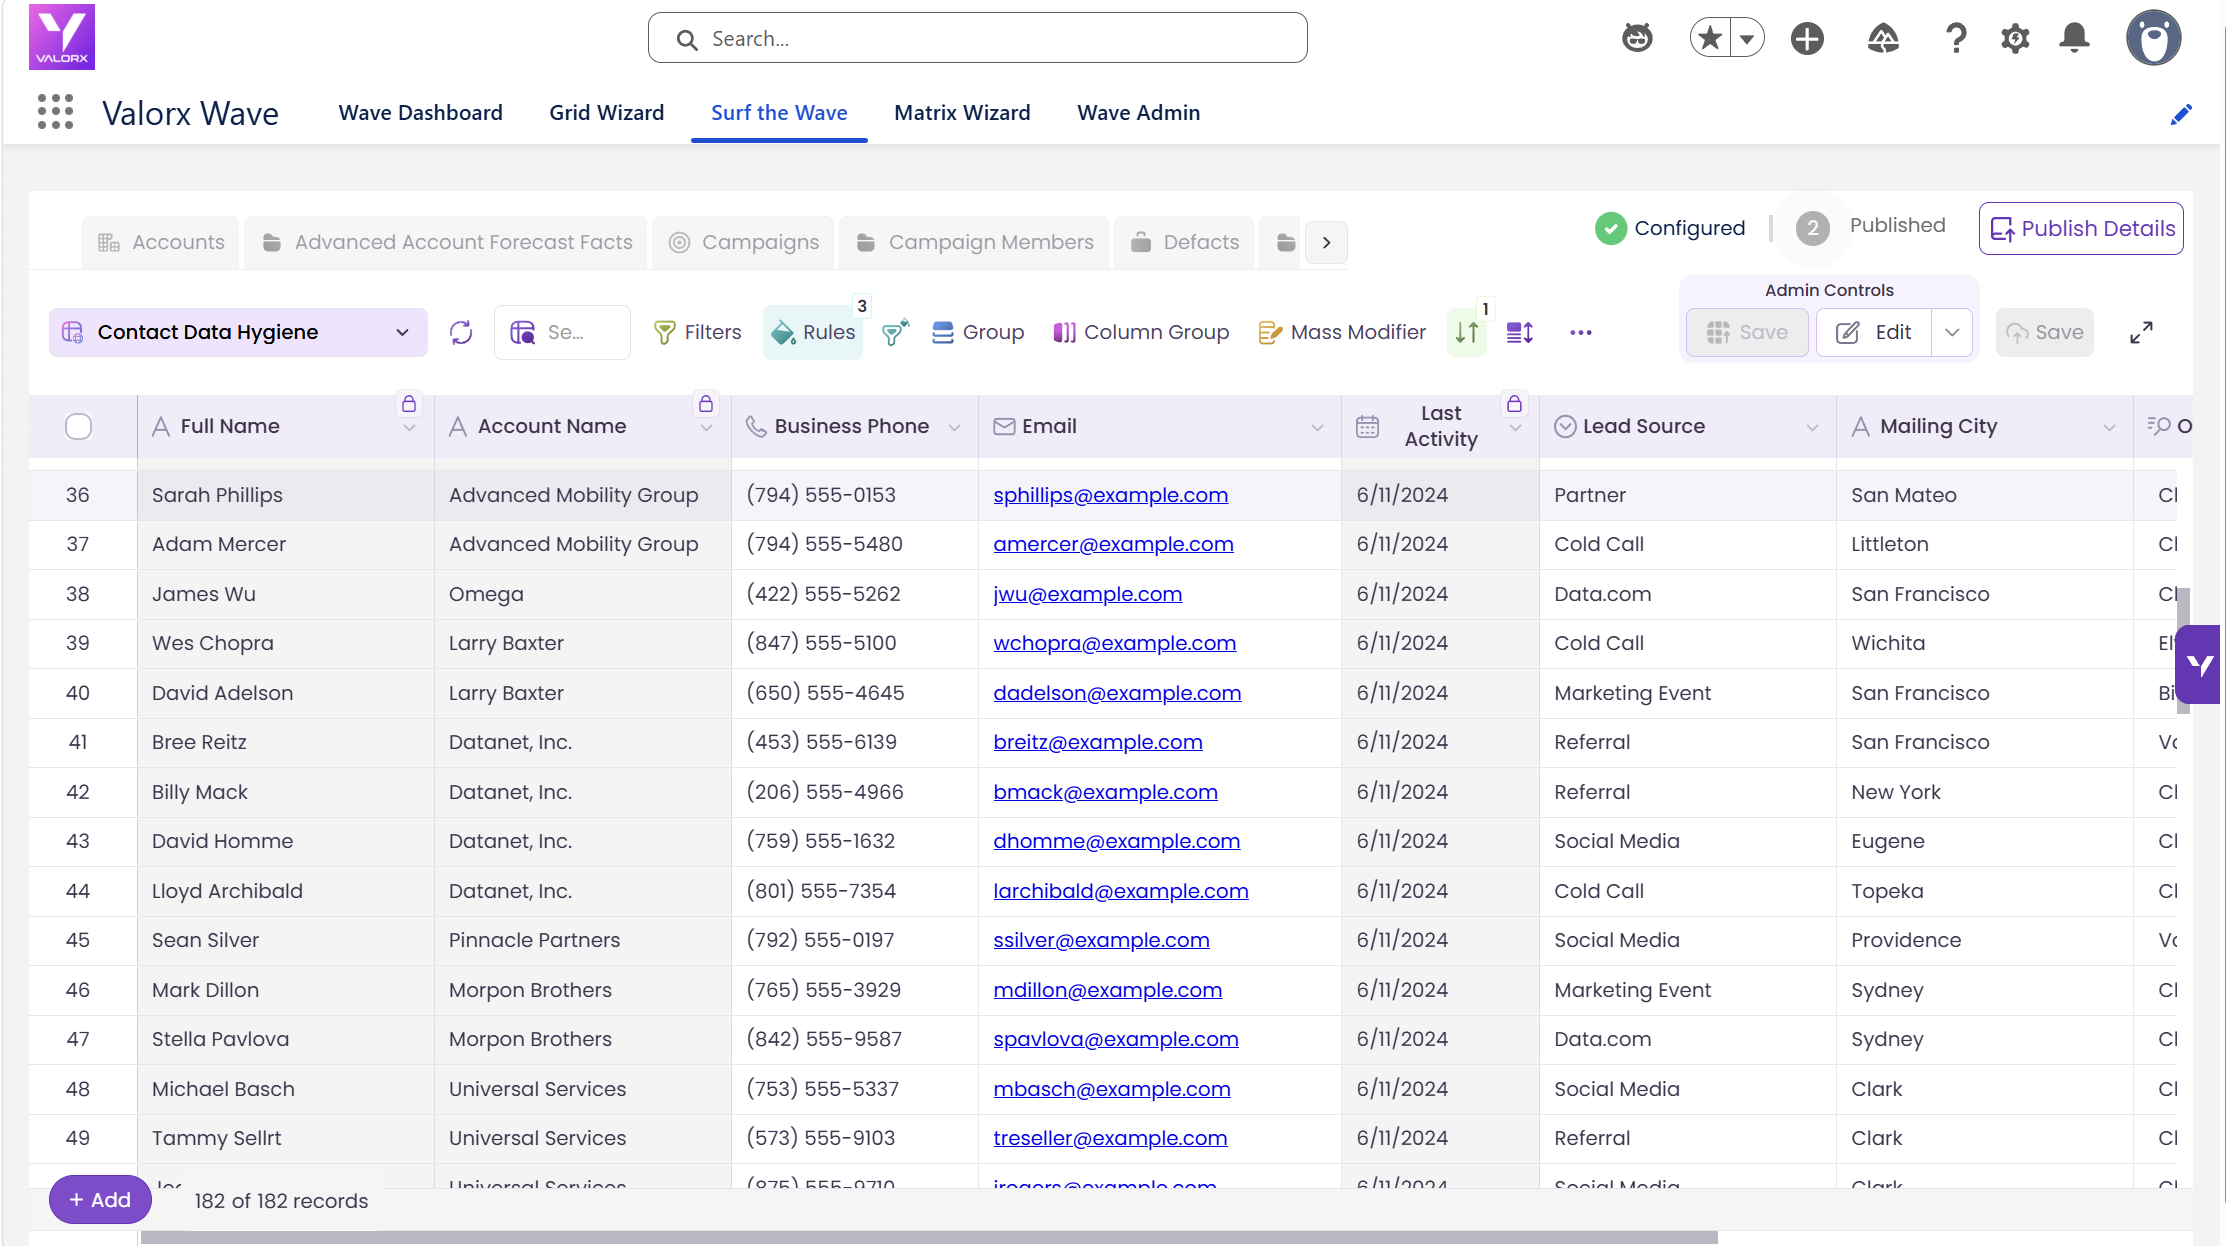Click the Publish Details button
Screen dimensions: 2226x1246
[x=2081, y=229]
